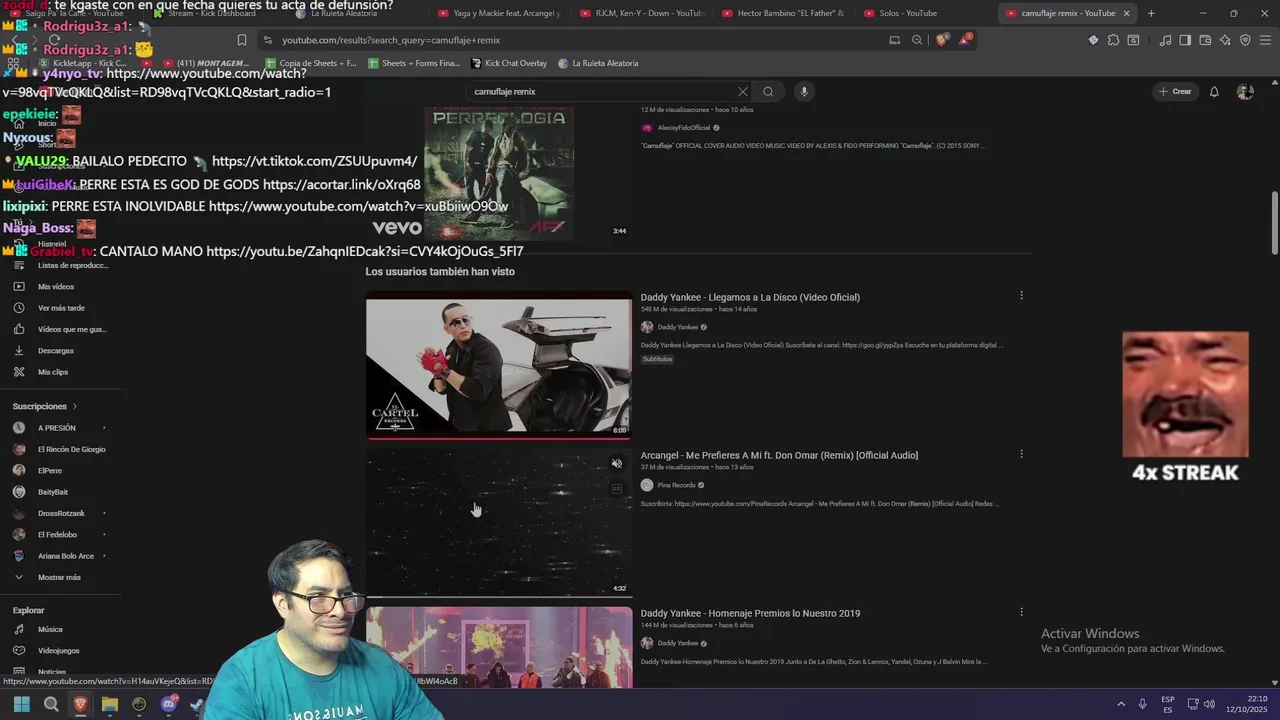Open Mis clips in the sidebar
The width and height of the screenshot is (1280, 720).
(53, 372)
